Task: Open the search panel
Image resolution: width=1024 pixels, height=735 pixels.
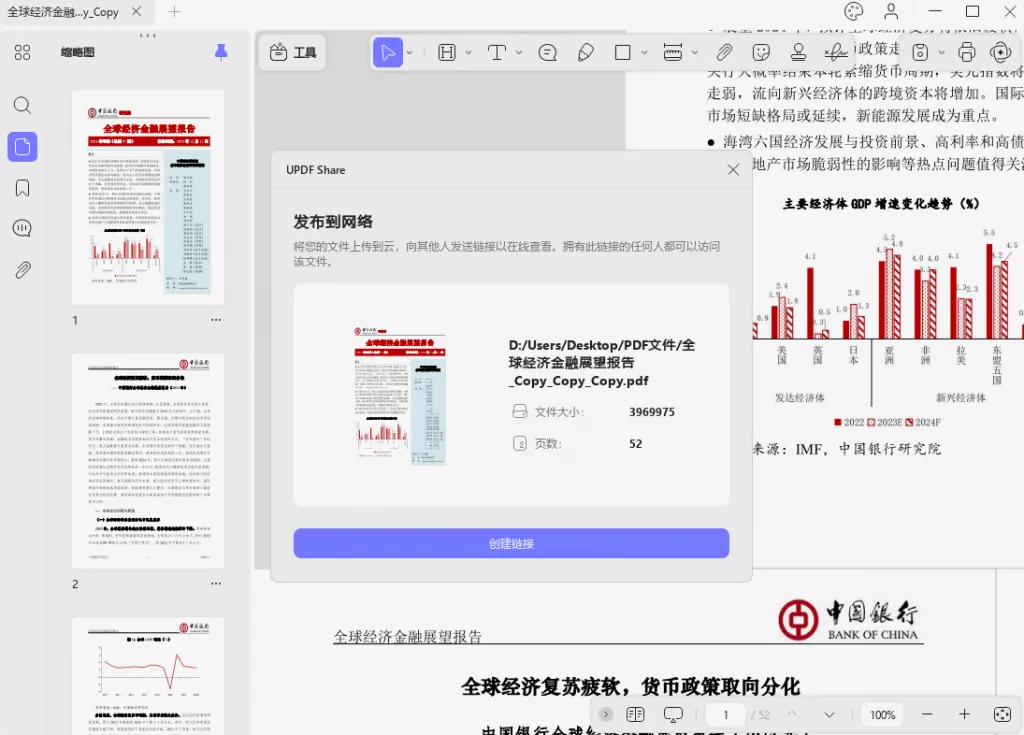Action: click(x=22, y=105)
